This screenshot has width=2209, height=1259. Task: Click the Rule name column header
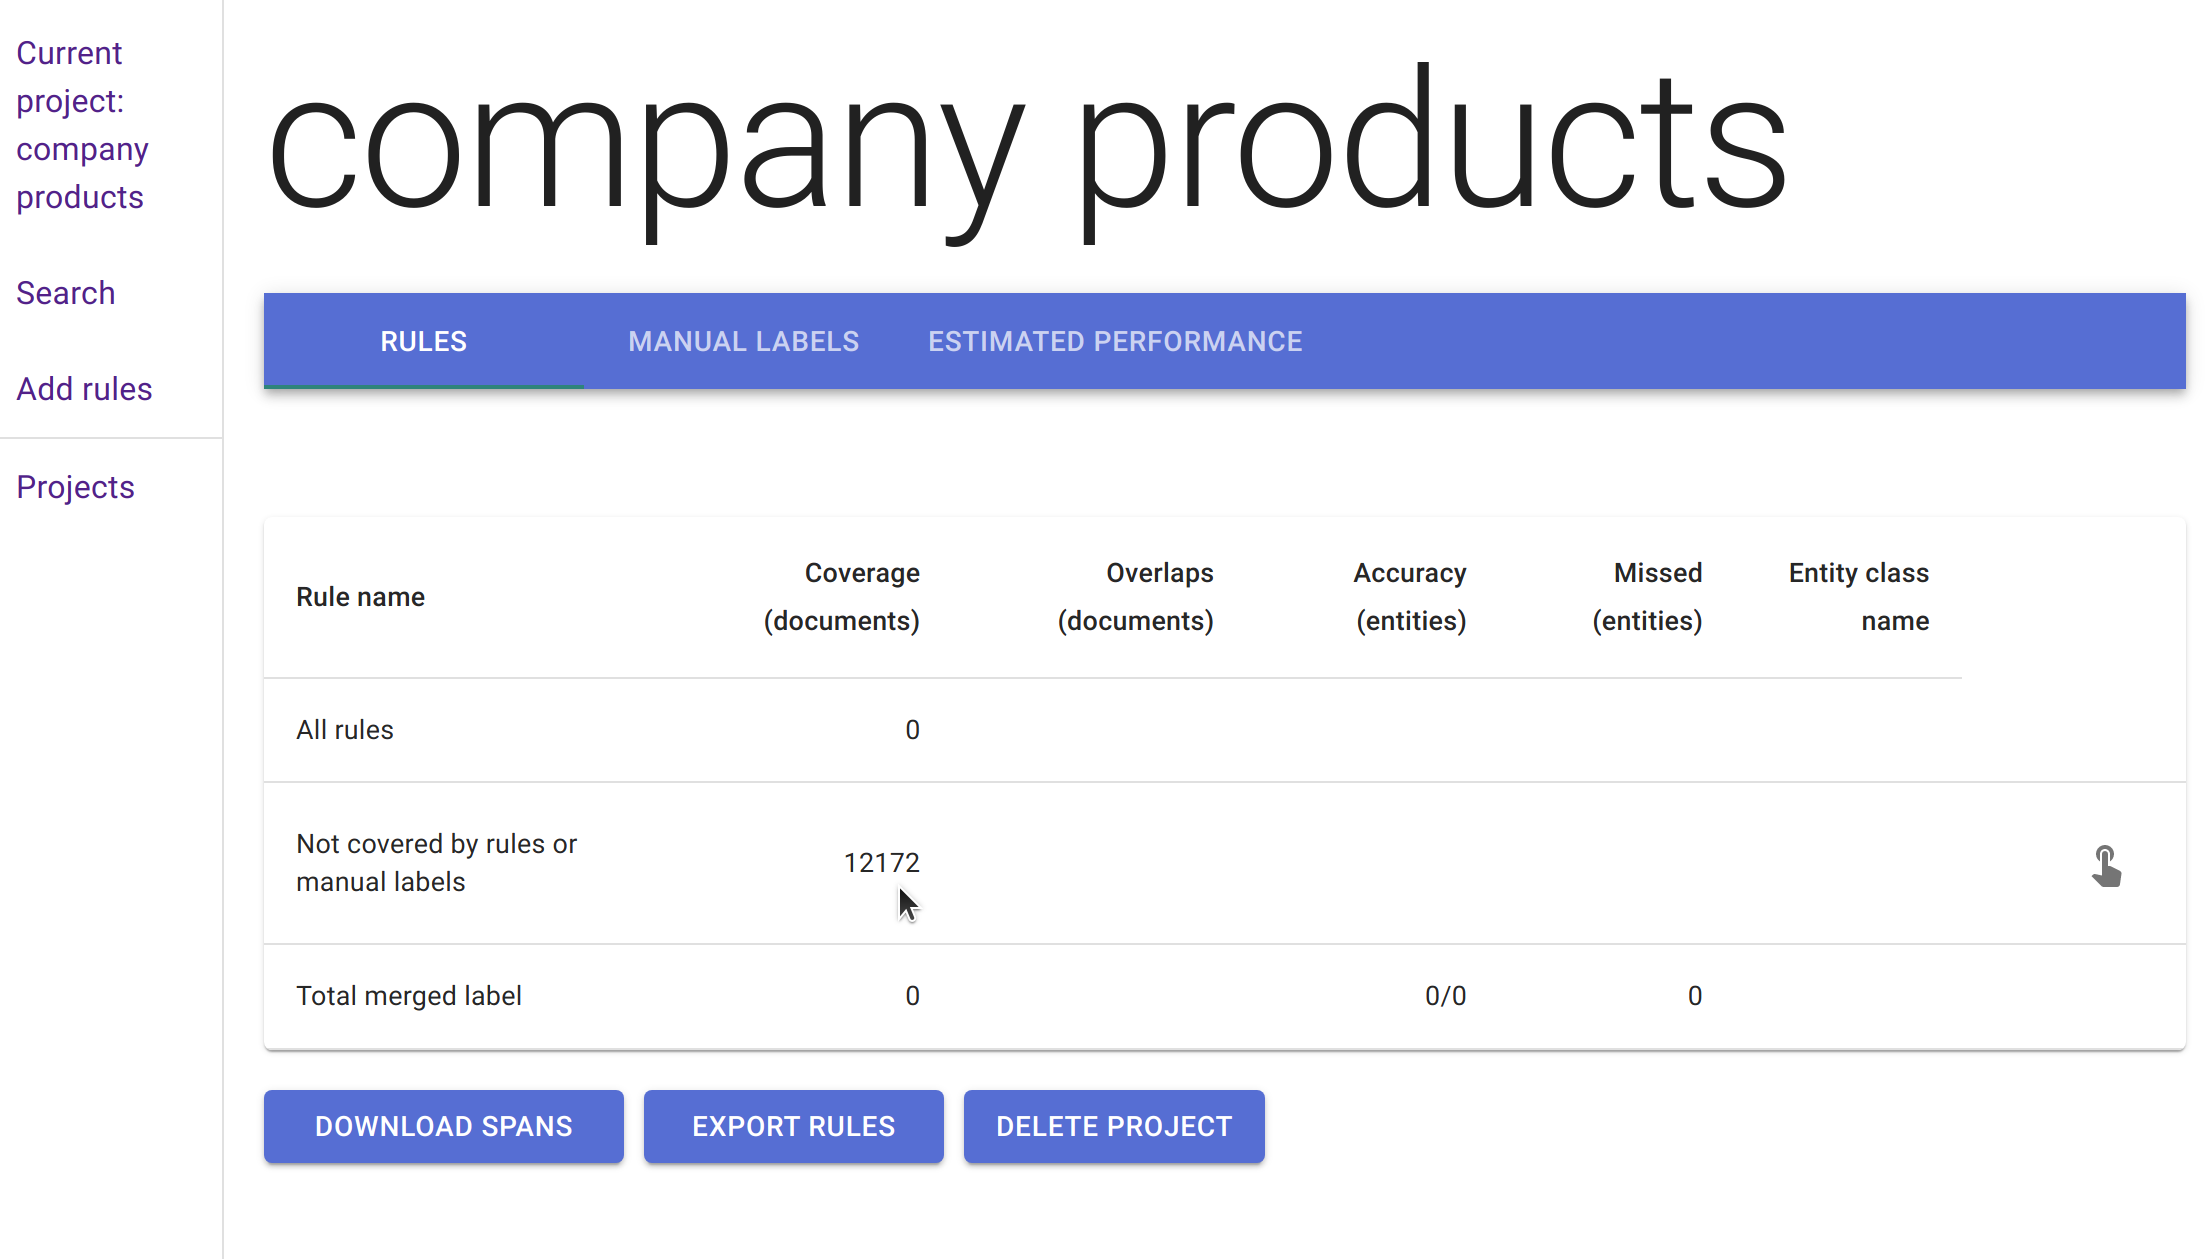(360, 597)
